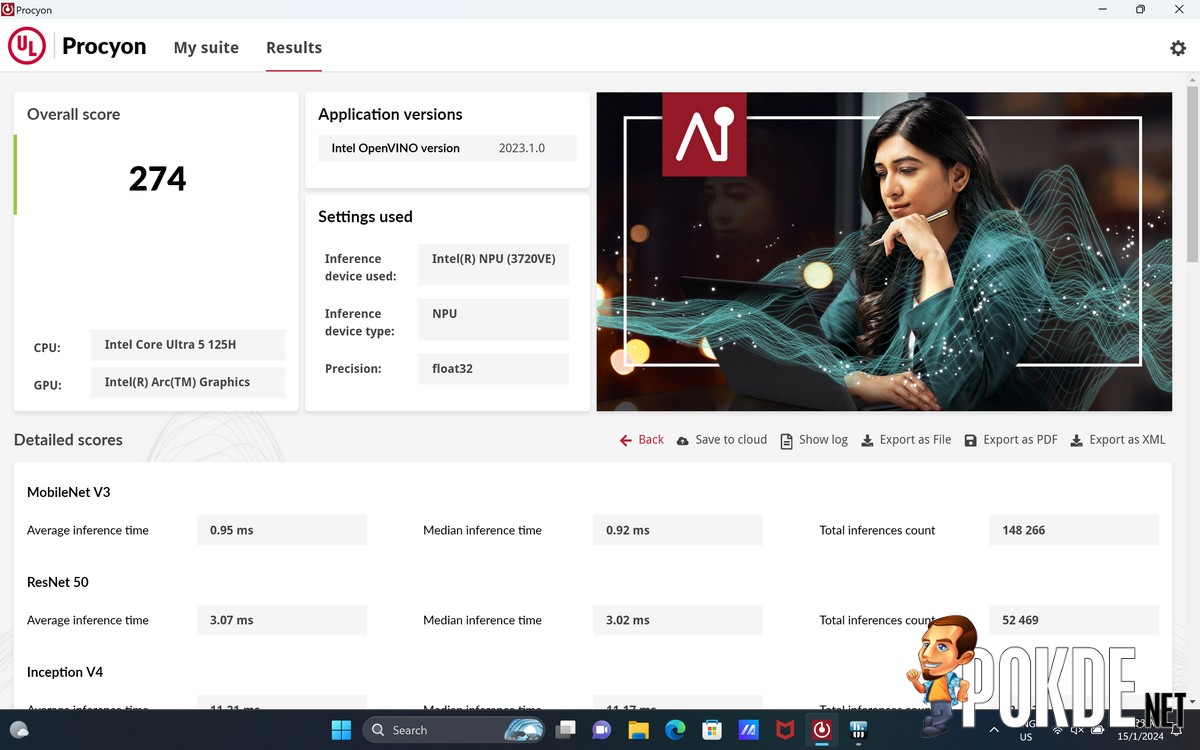Viewport: 1200px width, 750px height.
Task: Choose Export as PDF
Action: [x=1011, y=439]
